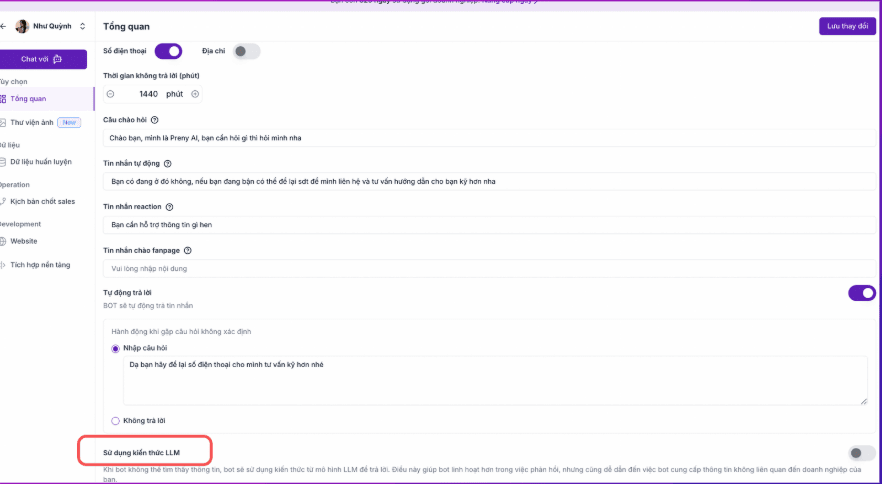Enable the Địa chỉ toggle
Screen dimensions: 882x484
(246, 51)
